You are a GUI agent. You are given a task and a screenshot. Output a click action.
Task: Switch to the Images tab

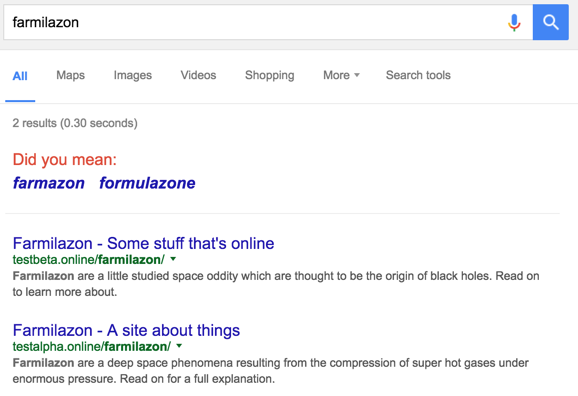tap(133, 75)
